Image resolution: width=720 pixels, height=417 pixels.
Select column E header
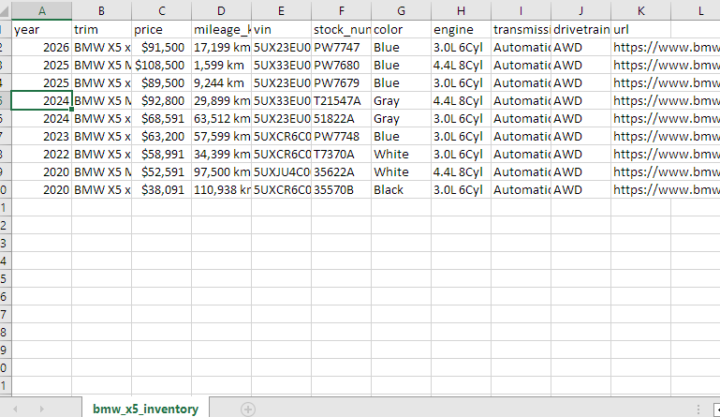pyautogui.click(x=281, y=11)
